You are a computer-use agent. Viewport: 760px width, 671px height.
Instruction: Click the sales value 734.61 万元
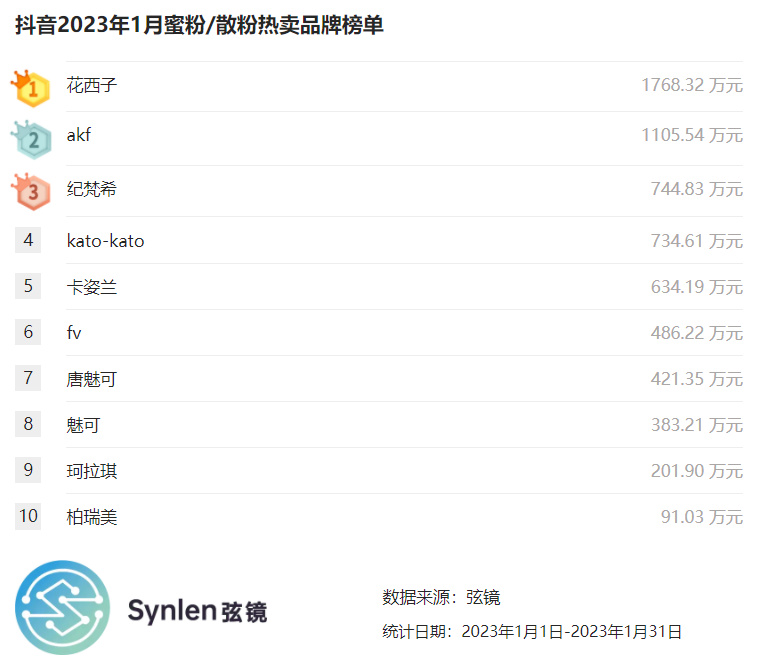(697, 241)
